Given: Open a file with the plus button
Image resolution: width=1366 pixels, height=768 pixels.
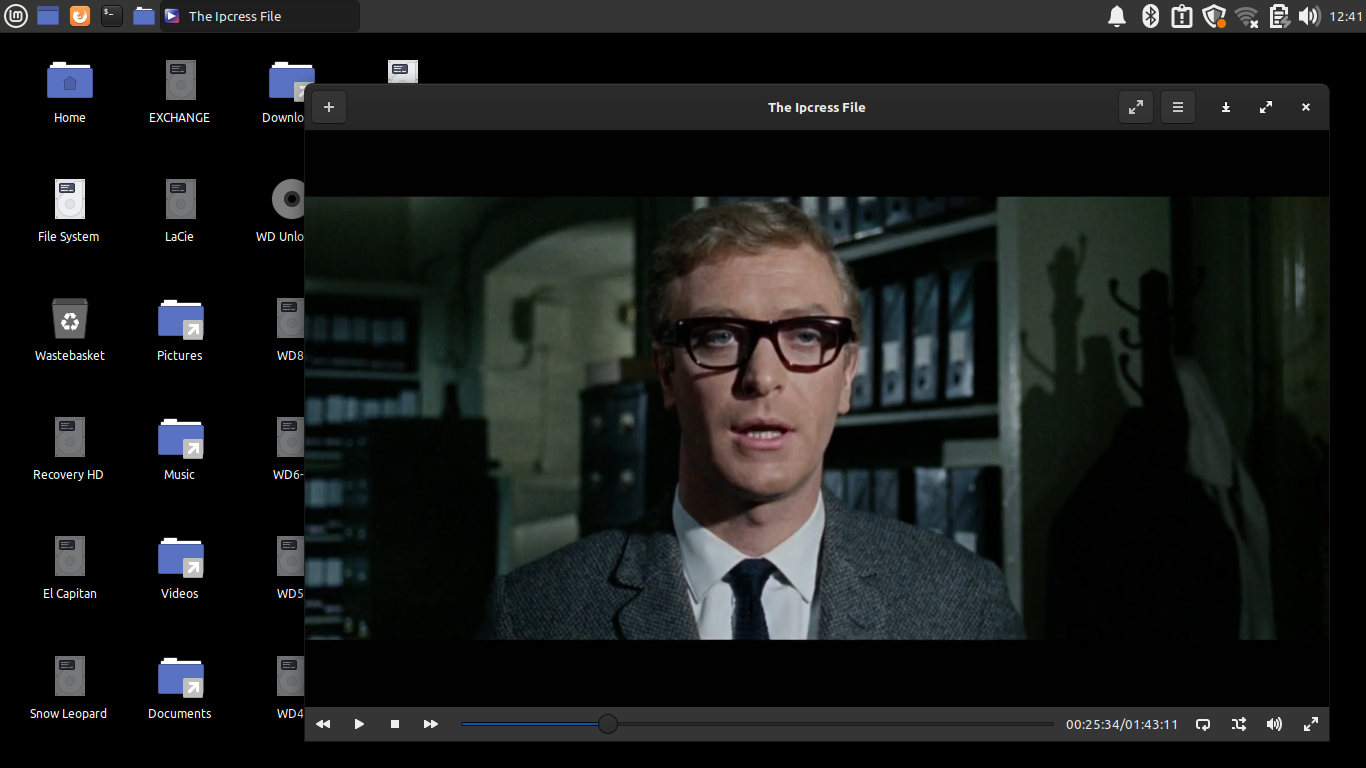Looking at the screenshot, I should (329, 107).
